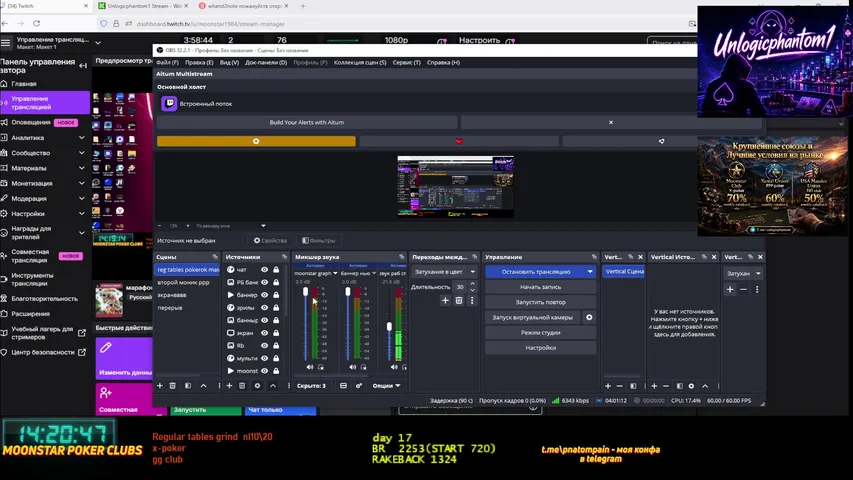Open scene filters icon in Сцены panel
Viewport: 853px width, 480px height.
point(188,386)
